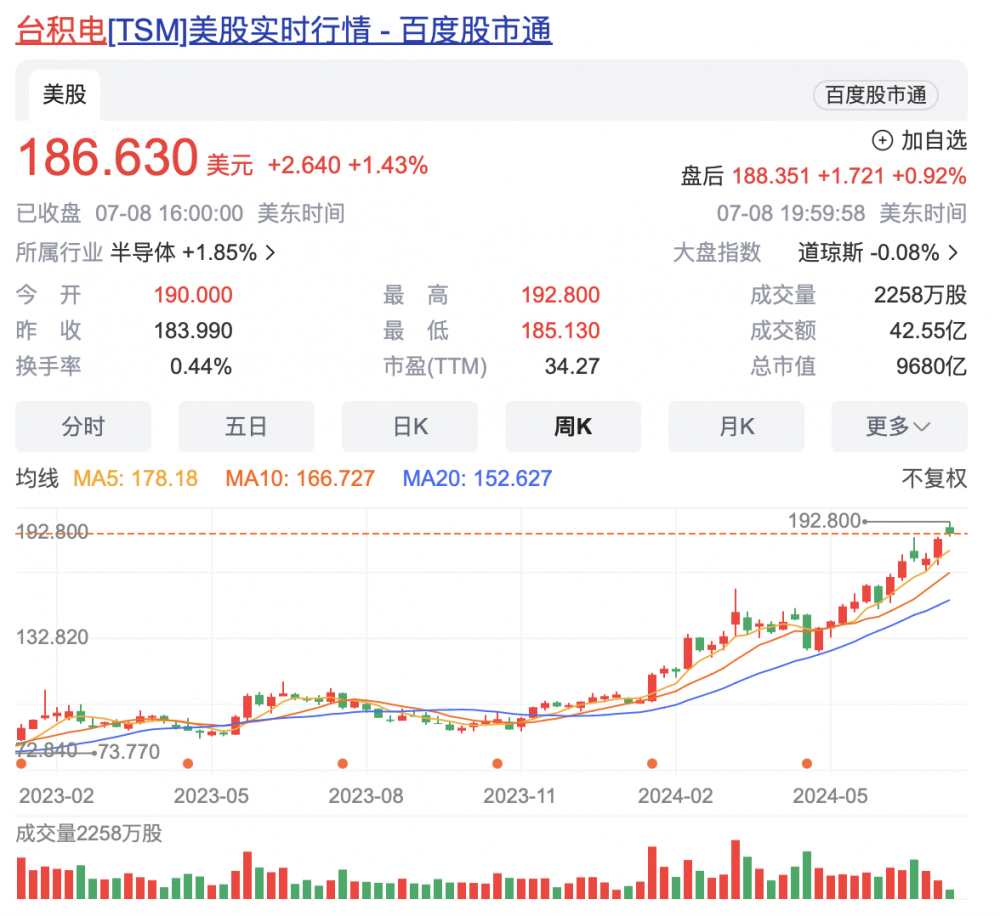Click the 192.800 high label on chart

[824, 521]
